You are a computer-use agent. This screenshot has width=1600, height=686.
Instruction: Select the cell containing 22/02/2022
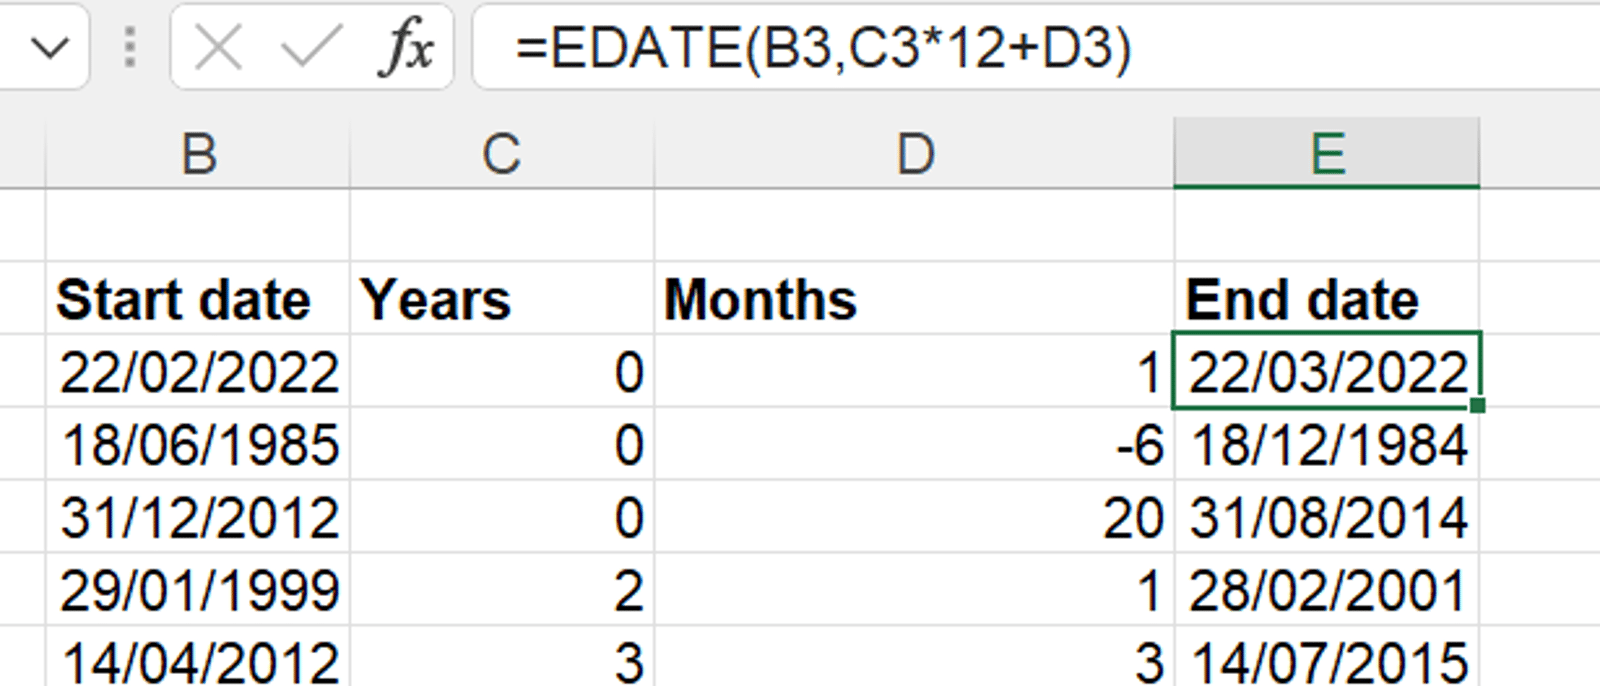198,372
